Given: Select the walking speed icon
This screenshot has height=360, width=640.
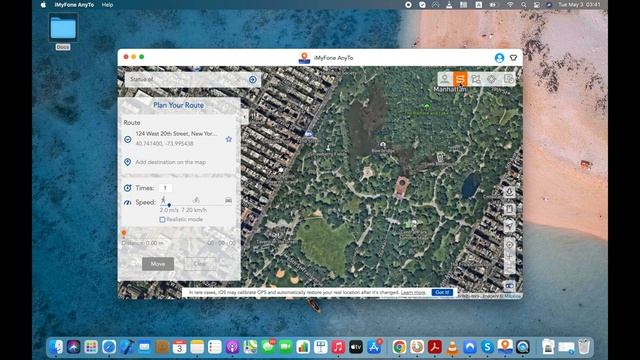Looking at the screenshot, I should tap(163, 200).
